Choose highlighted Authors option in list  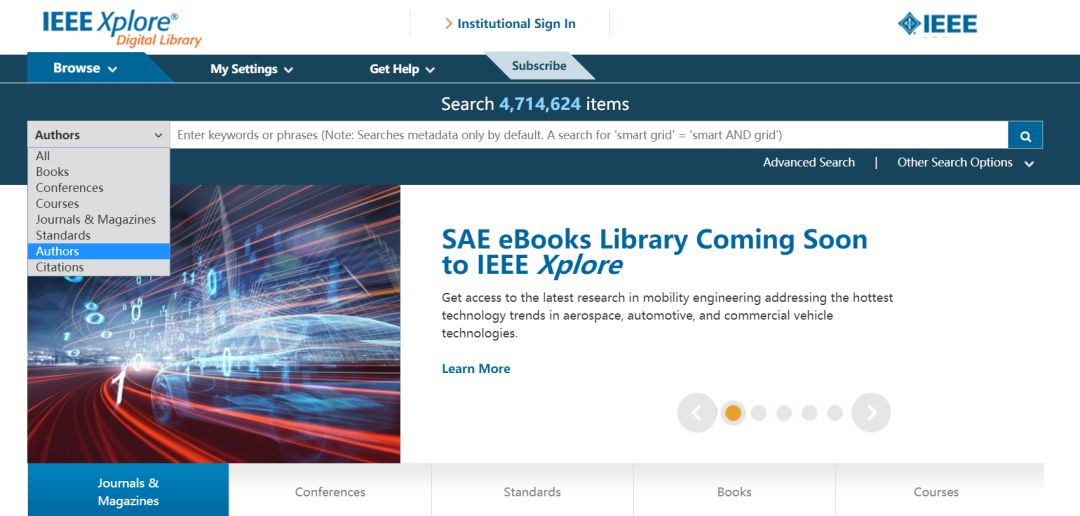point(98,251)
